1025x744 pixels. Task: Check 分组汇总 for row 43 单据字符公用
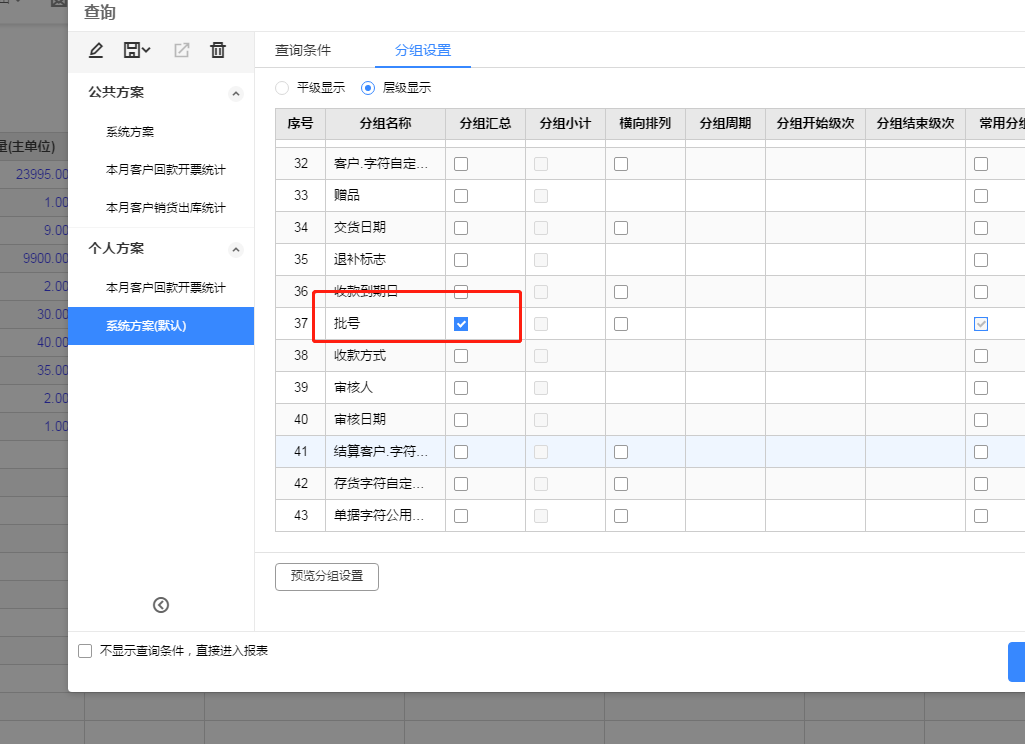coord(461,516)
